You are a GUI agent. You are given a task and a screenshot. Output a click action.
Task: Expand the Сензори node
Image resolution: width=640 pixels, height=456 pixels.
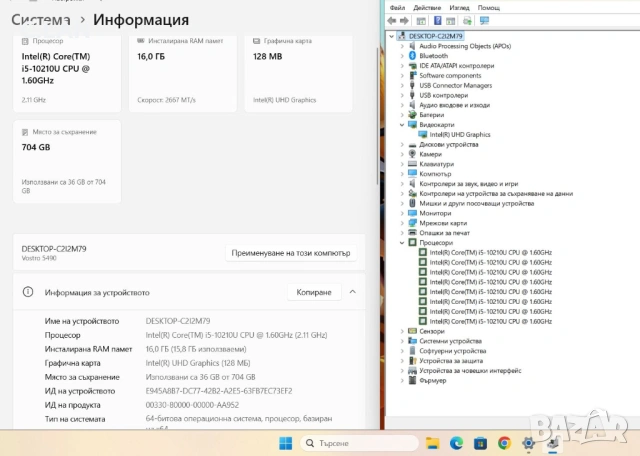[x=402, y=331]
